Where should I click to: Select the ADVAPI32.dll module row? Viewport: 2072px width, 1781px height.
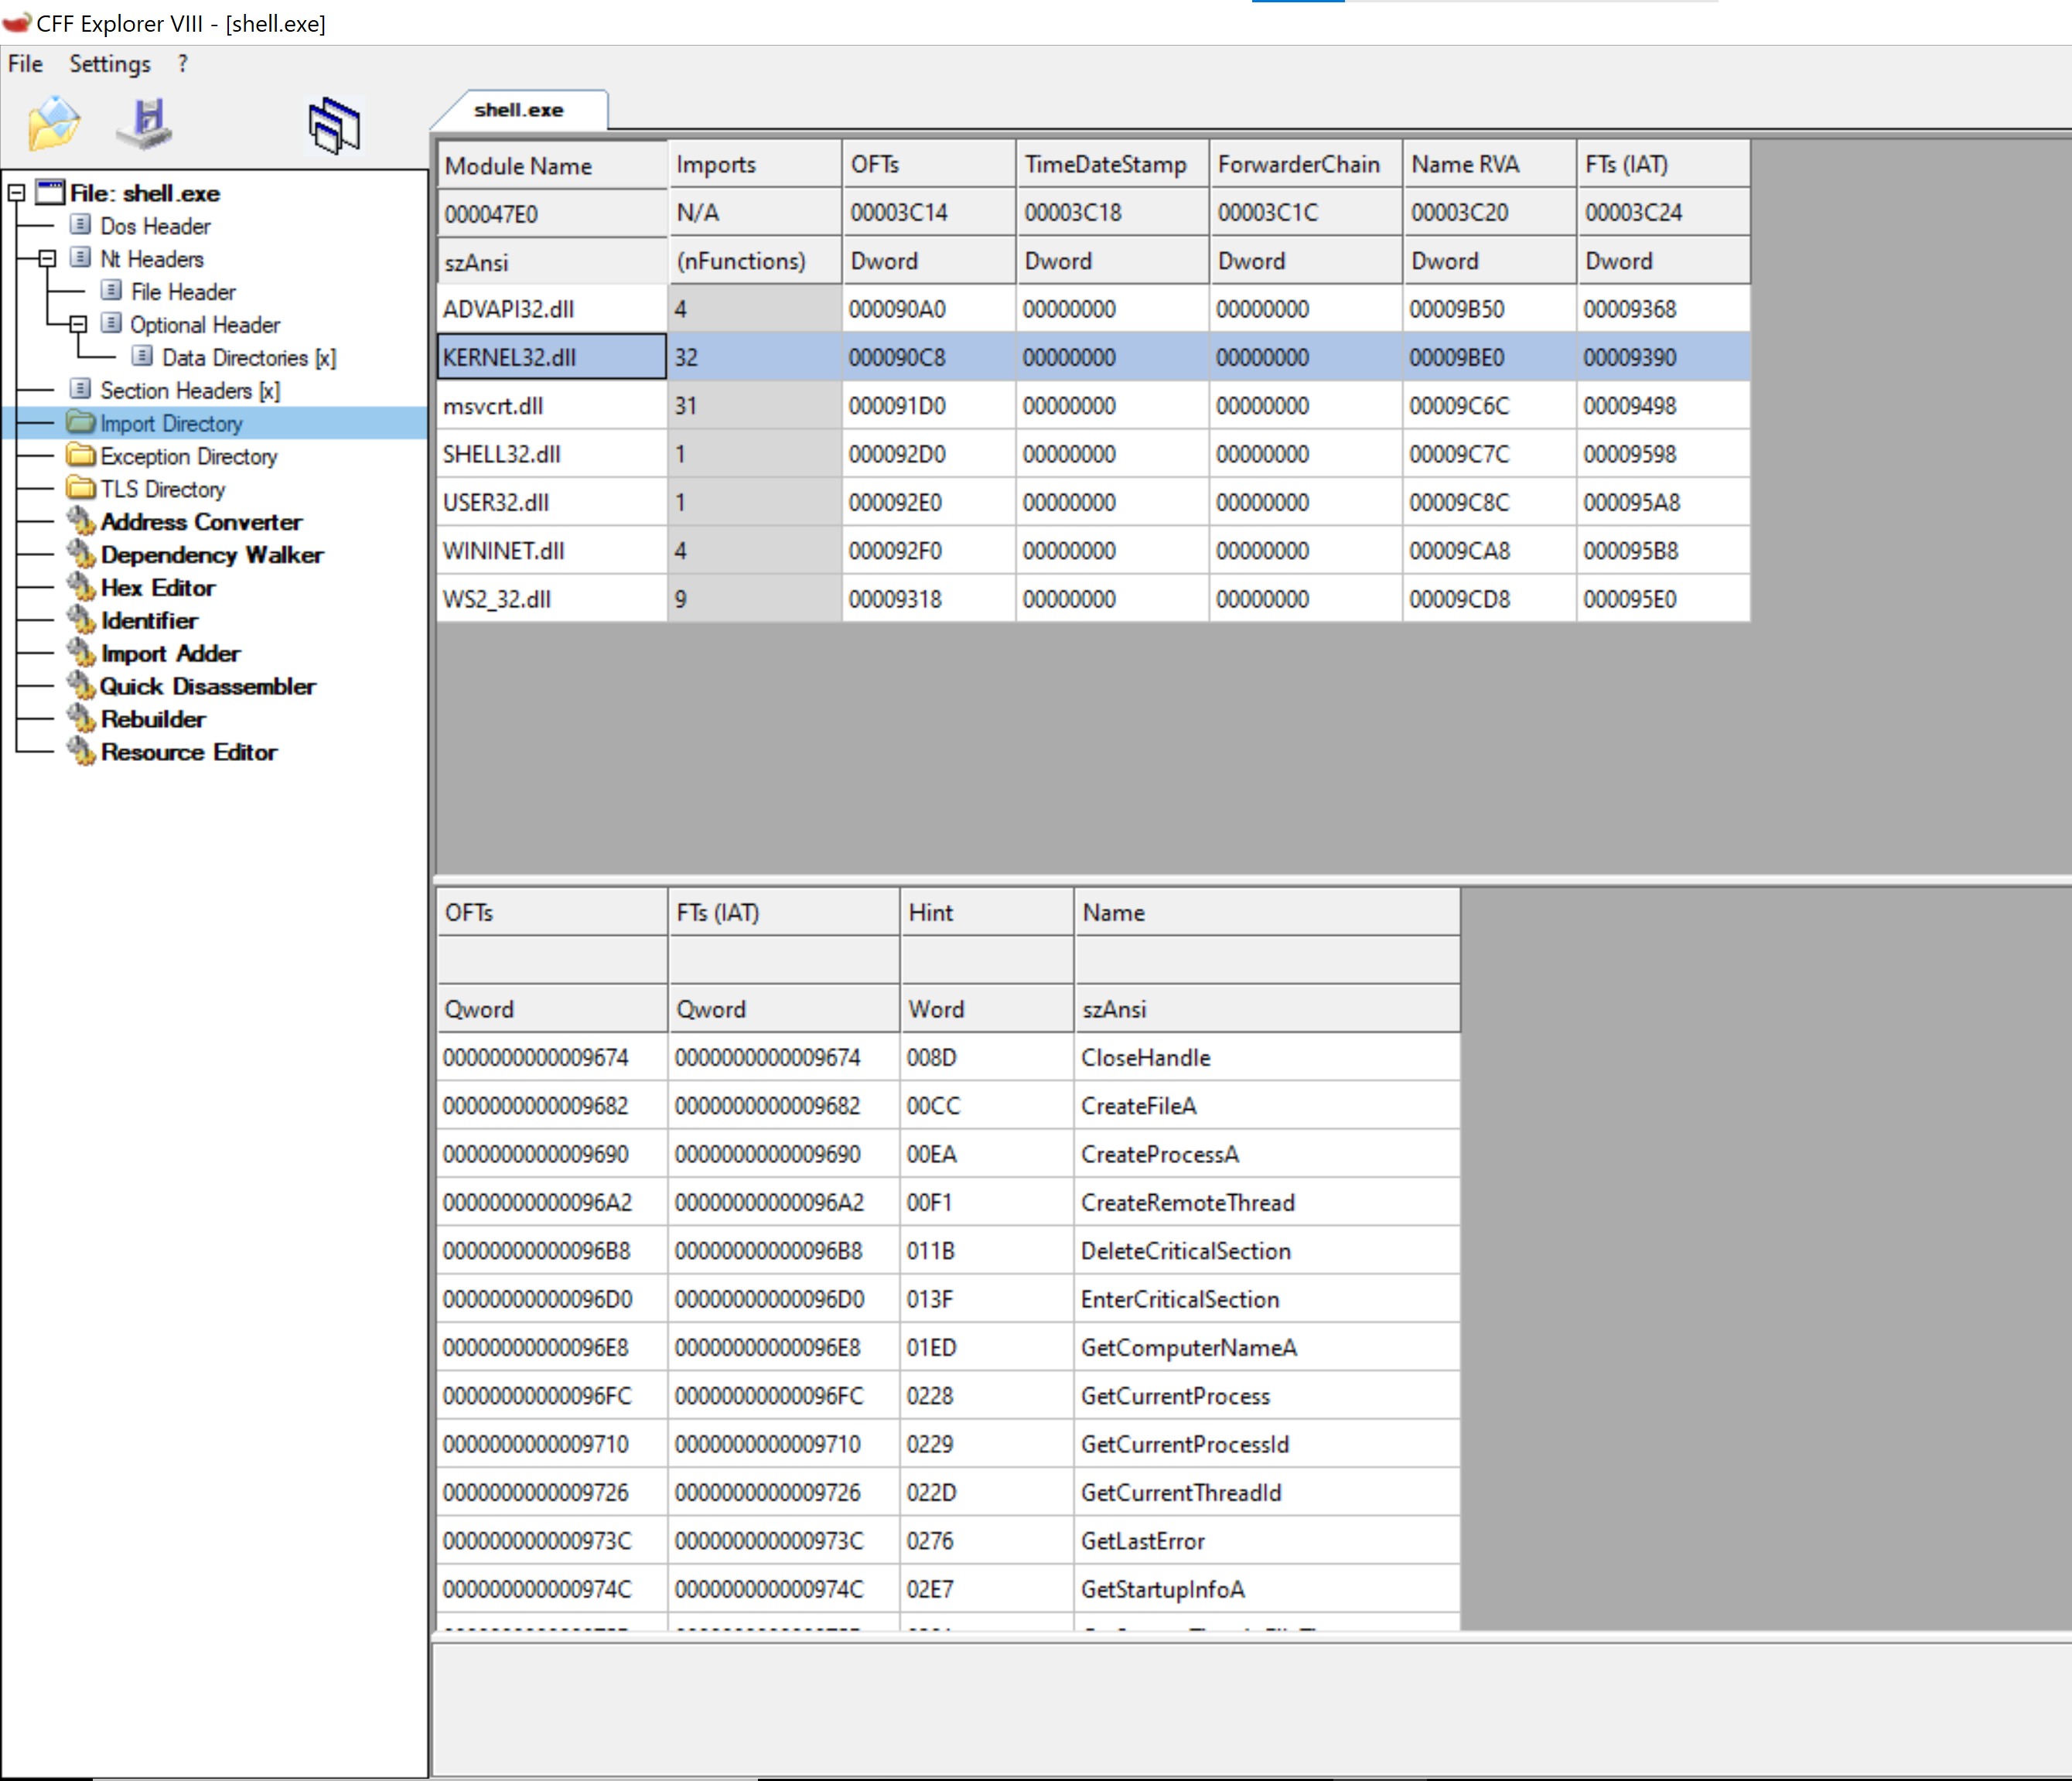point(1093,309)
